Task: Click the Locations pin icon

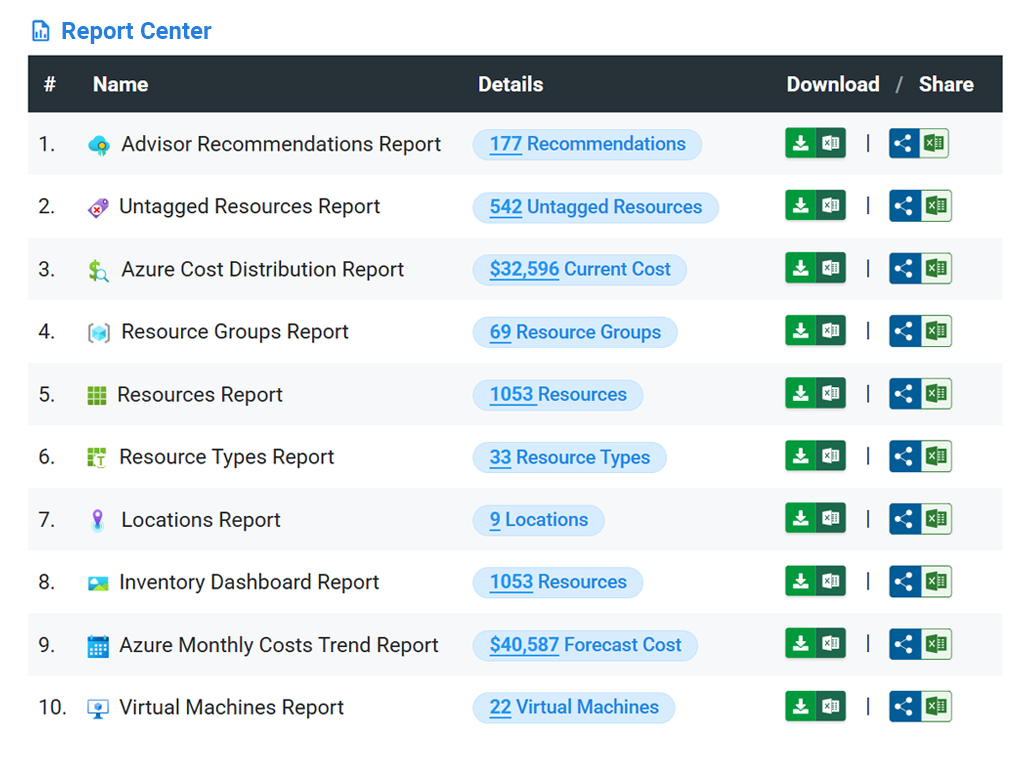Action: [97, 520]
